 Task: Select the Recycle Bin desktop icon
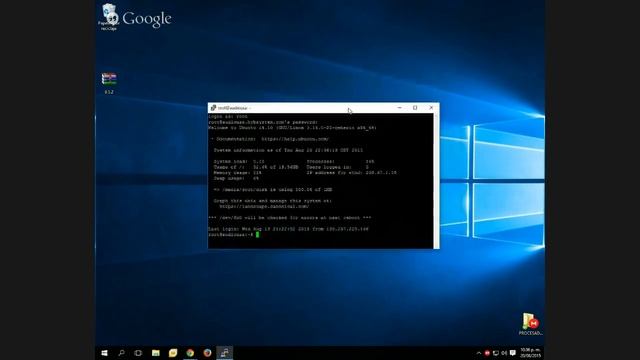coord(109,17)
